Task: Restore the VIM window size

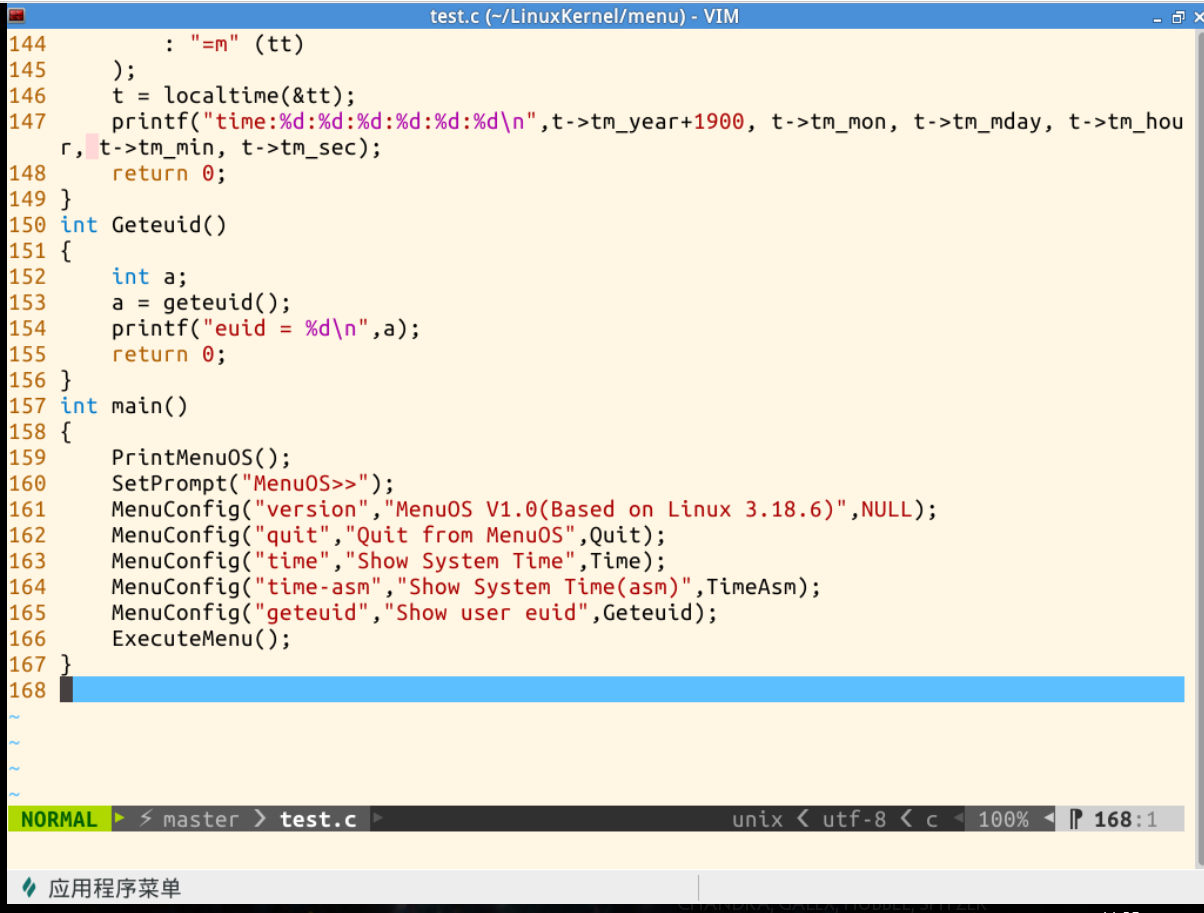Action: [x=1177, y=17]
